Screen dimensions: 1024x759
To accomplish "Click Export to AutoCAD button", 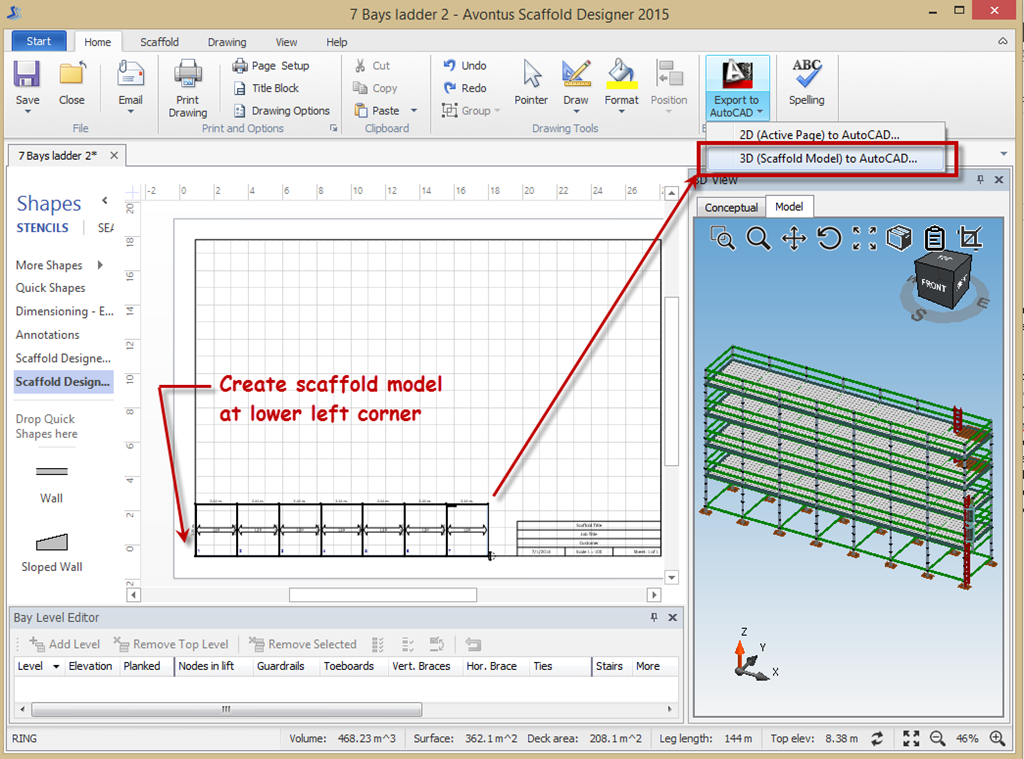I will click(737, 88).
